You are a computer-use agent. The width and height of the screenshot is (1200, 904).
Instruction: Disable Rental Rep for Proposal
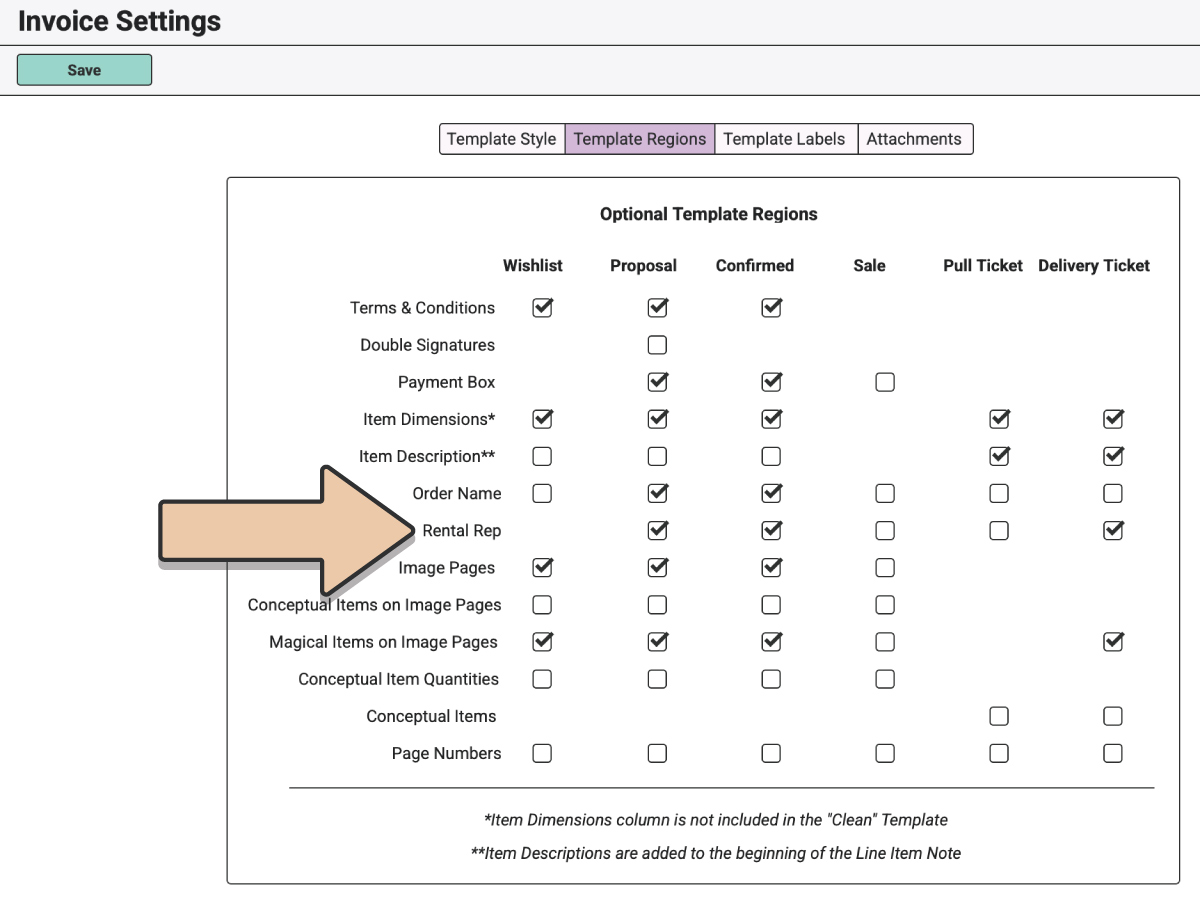tap(657, 530)
